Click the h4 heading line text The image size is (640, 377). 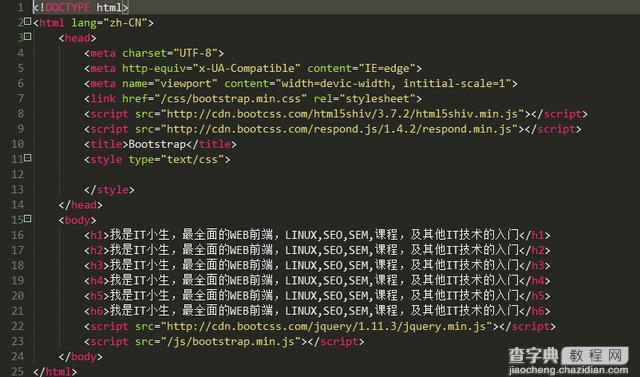click(x=314, y=281)
